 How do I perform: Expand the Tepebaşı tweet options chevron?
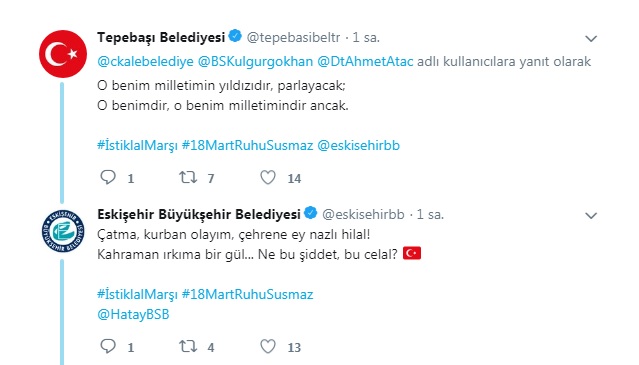tap(591, 39)
